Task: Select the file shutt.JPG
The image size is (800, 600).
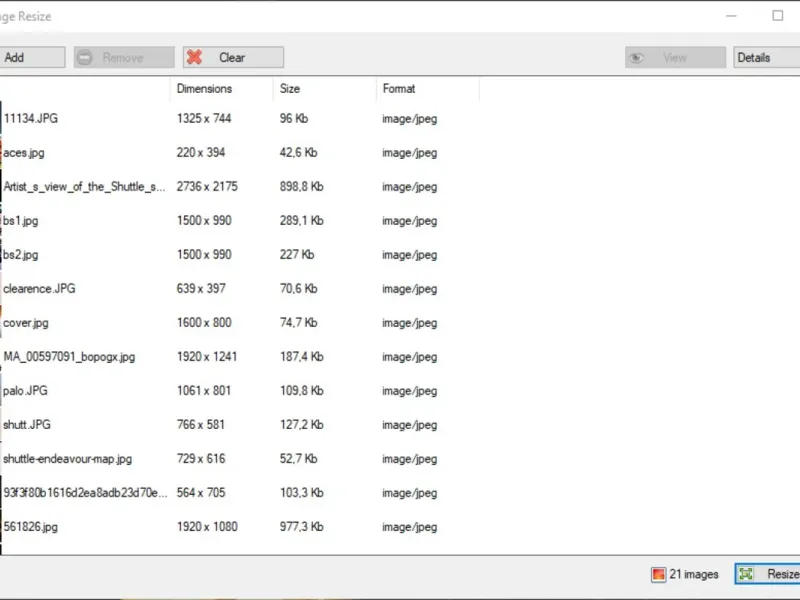Action: coord(27,424)
